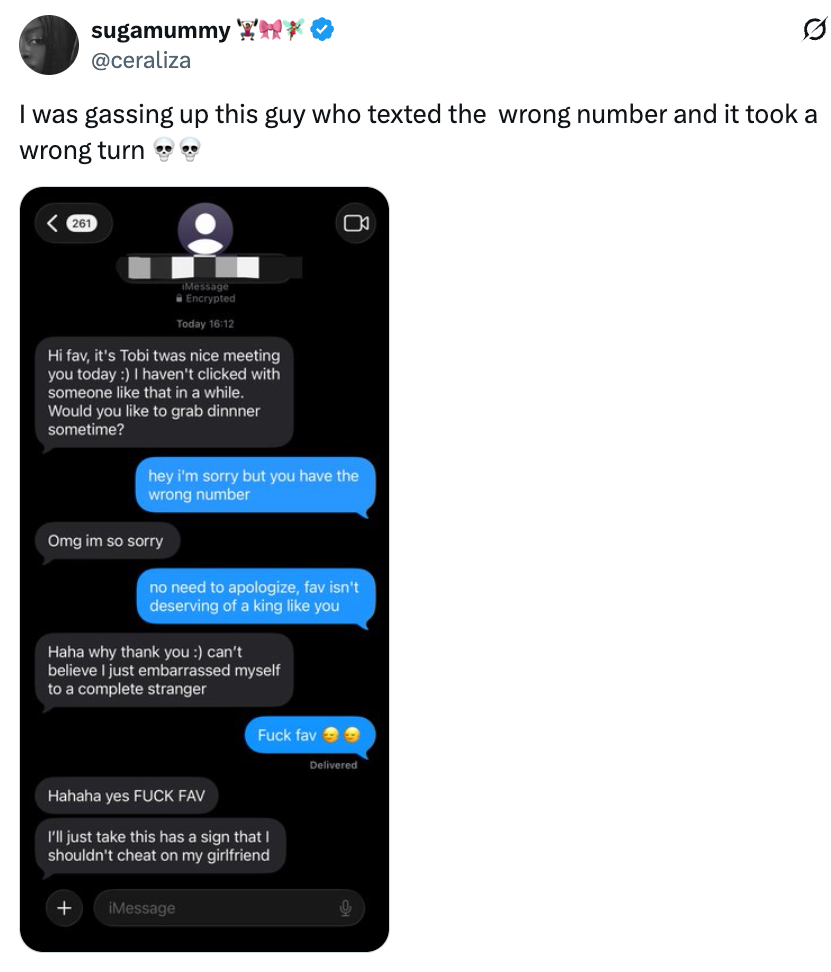Image resolution: width=831 pixels, height=972 pixels.
Task: Select the "wrong number" blue bubble
Action: 255,485
